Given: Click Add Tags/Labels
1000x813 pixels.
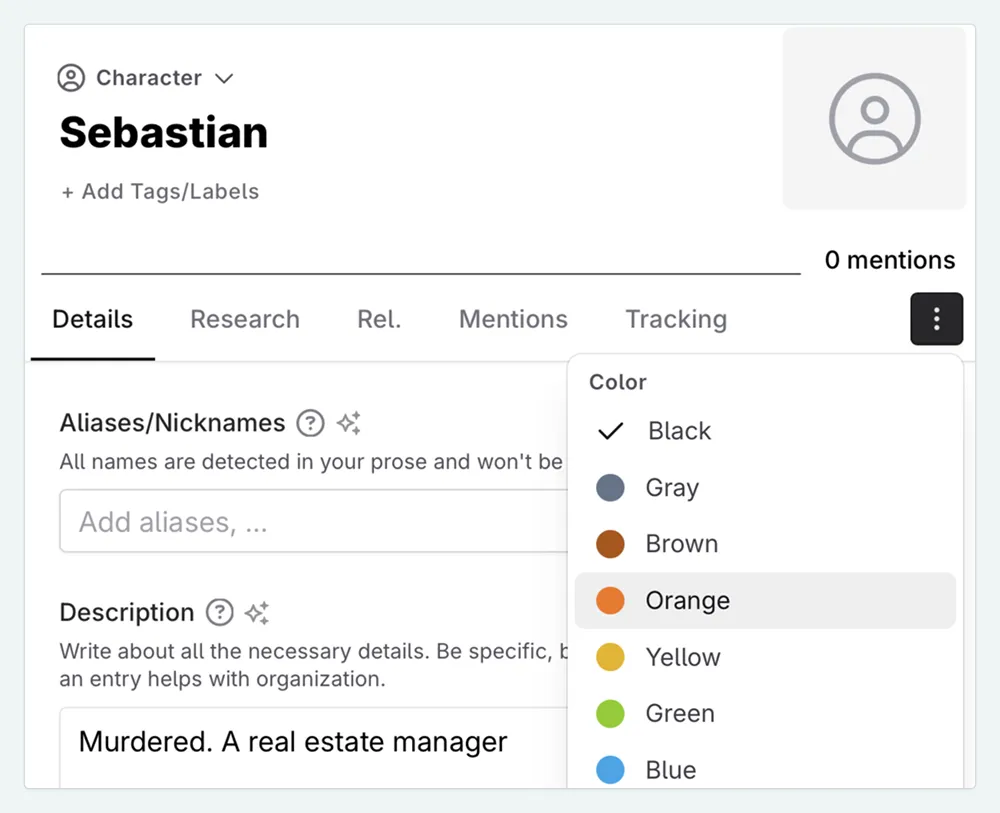Looking at the screenshot, I should 159,191.
